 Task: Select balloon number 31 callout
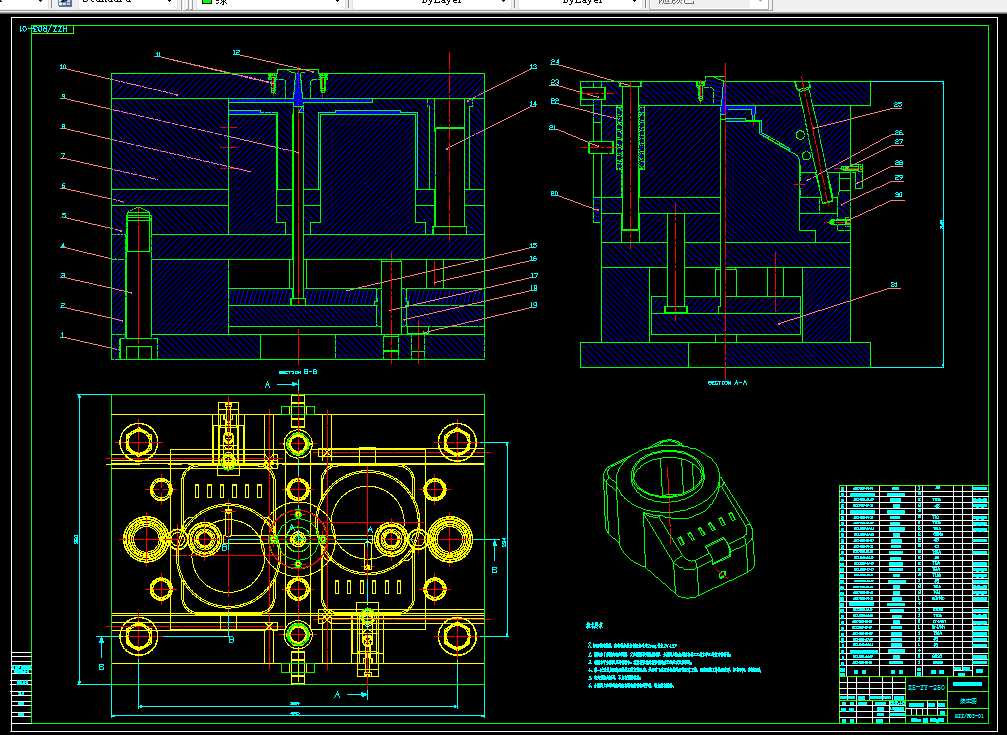point(896,286)
